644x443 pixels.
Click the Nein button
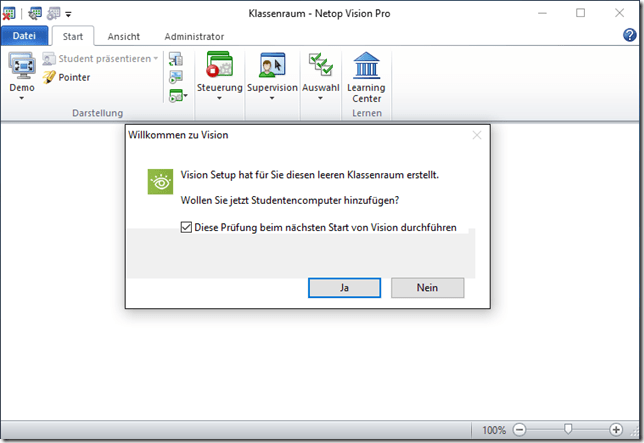(x=427, y=287)
